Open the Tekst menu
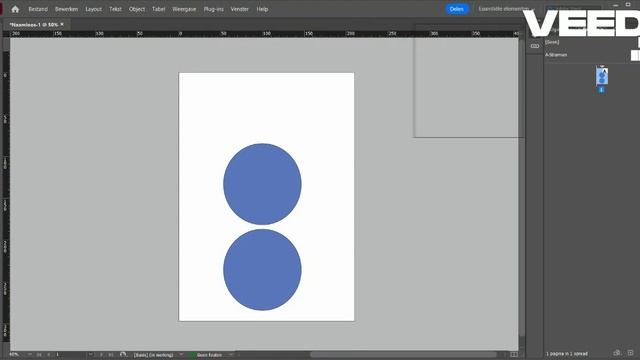The width and height of the screenshot is (640, 360). (x=116, y=9)
